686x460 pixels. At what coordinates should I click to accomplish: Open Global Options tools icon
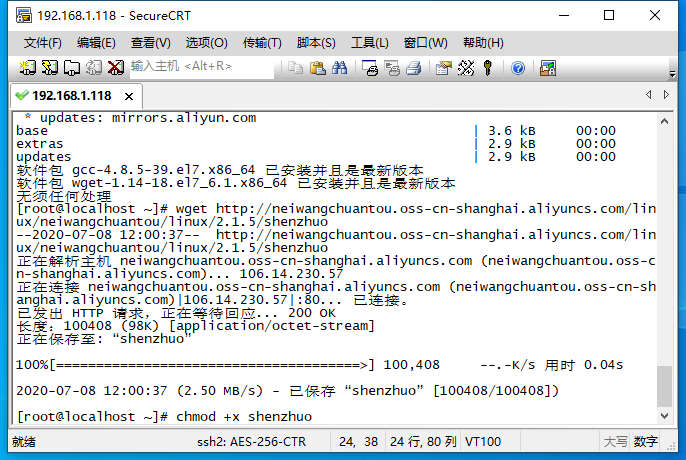[x=466, y=68]
